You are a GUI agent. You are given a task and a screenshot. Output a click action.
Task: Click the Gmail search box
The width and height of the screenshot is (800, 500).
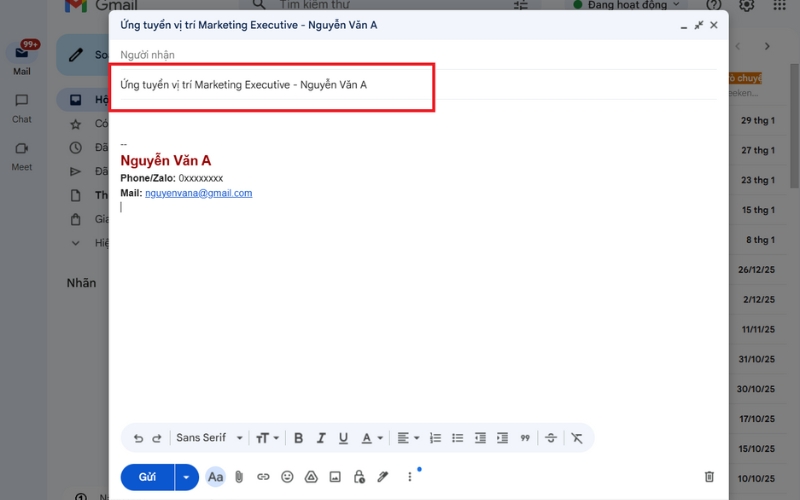[388, 5]
